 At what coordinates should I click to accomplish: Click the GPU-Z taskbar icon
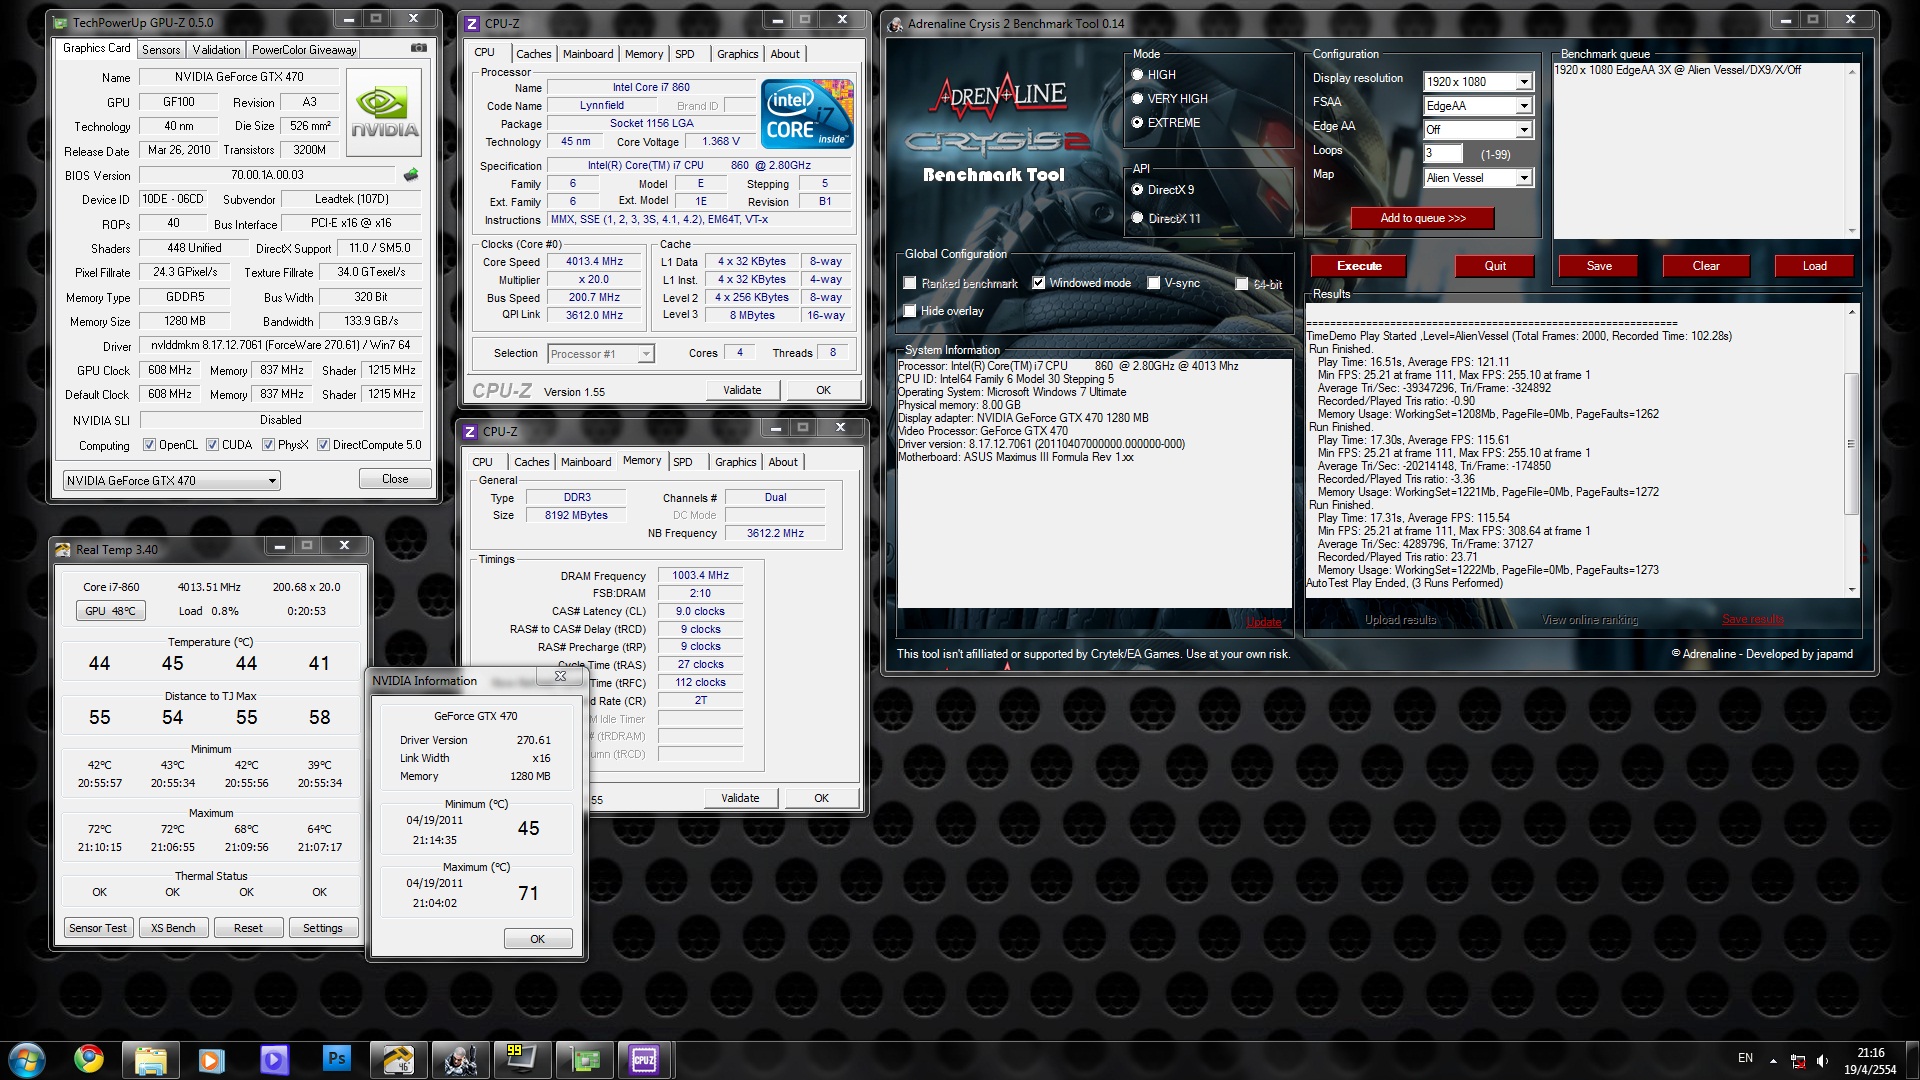click(x=583, y=1059)
